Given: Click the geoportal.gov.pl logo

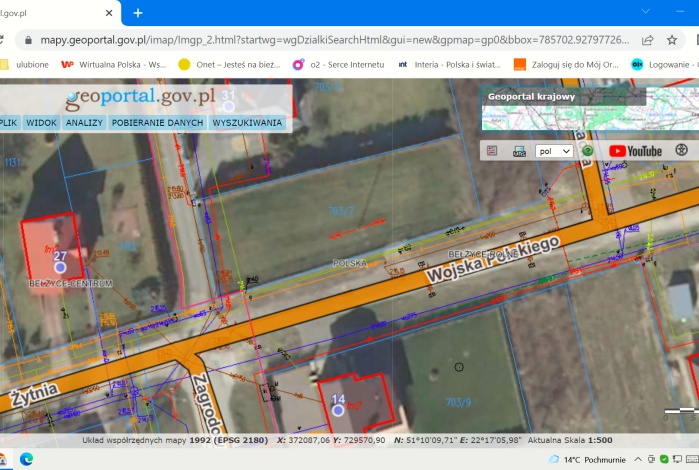Looking at the screenshot, I should point(140,98).
